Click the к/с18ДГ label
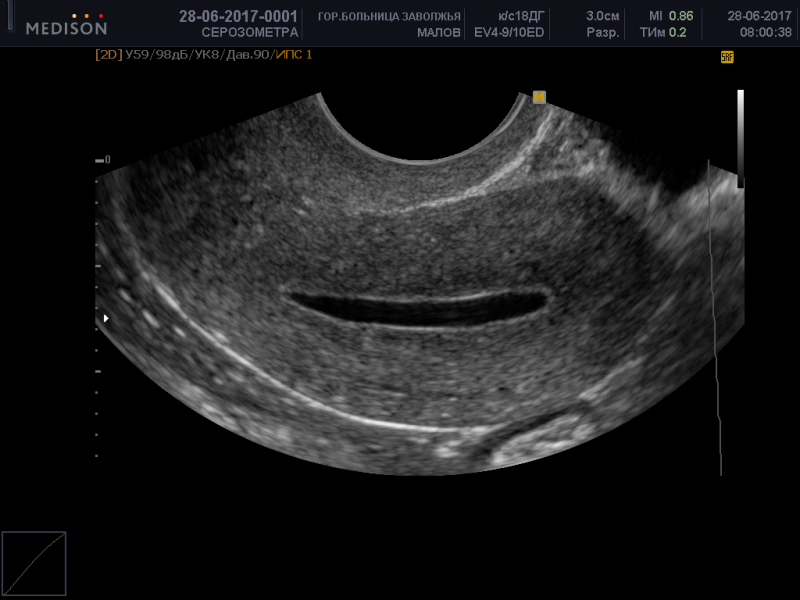The image size is (800, 600). click(x=521, y=16)
